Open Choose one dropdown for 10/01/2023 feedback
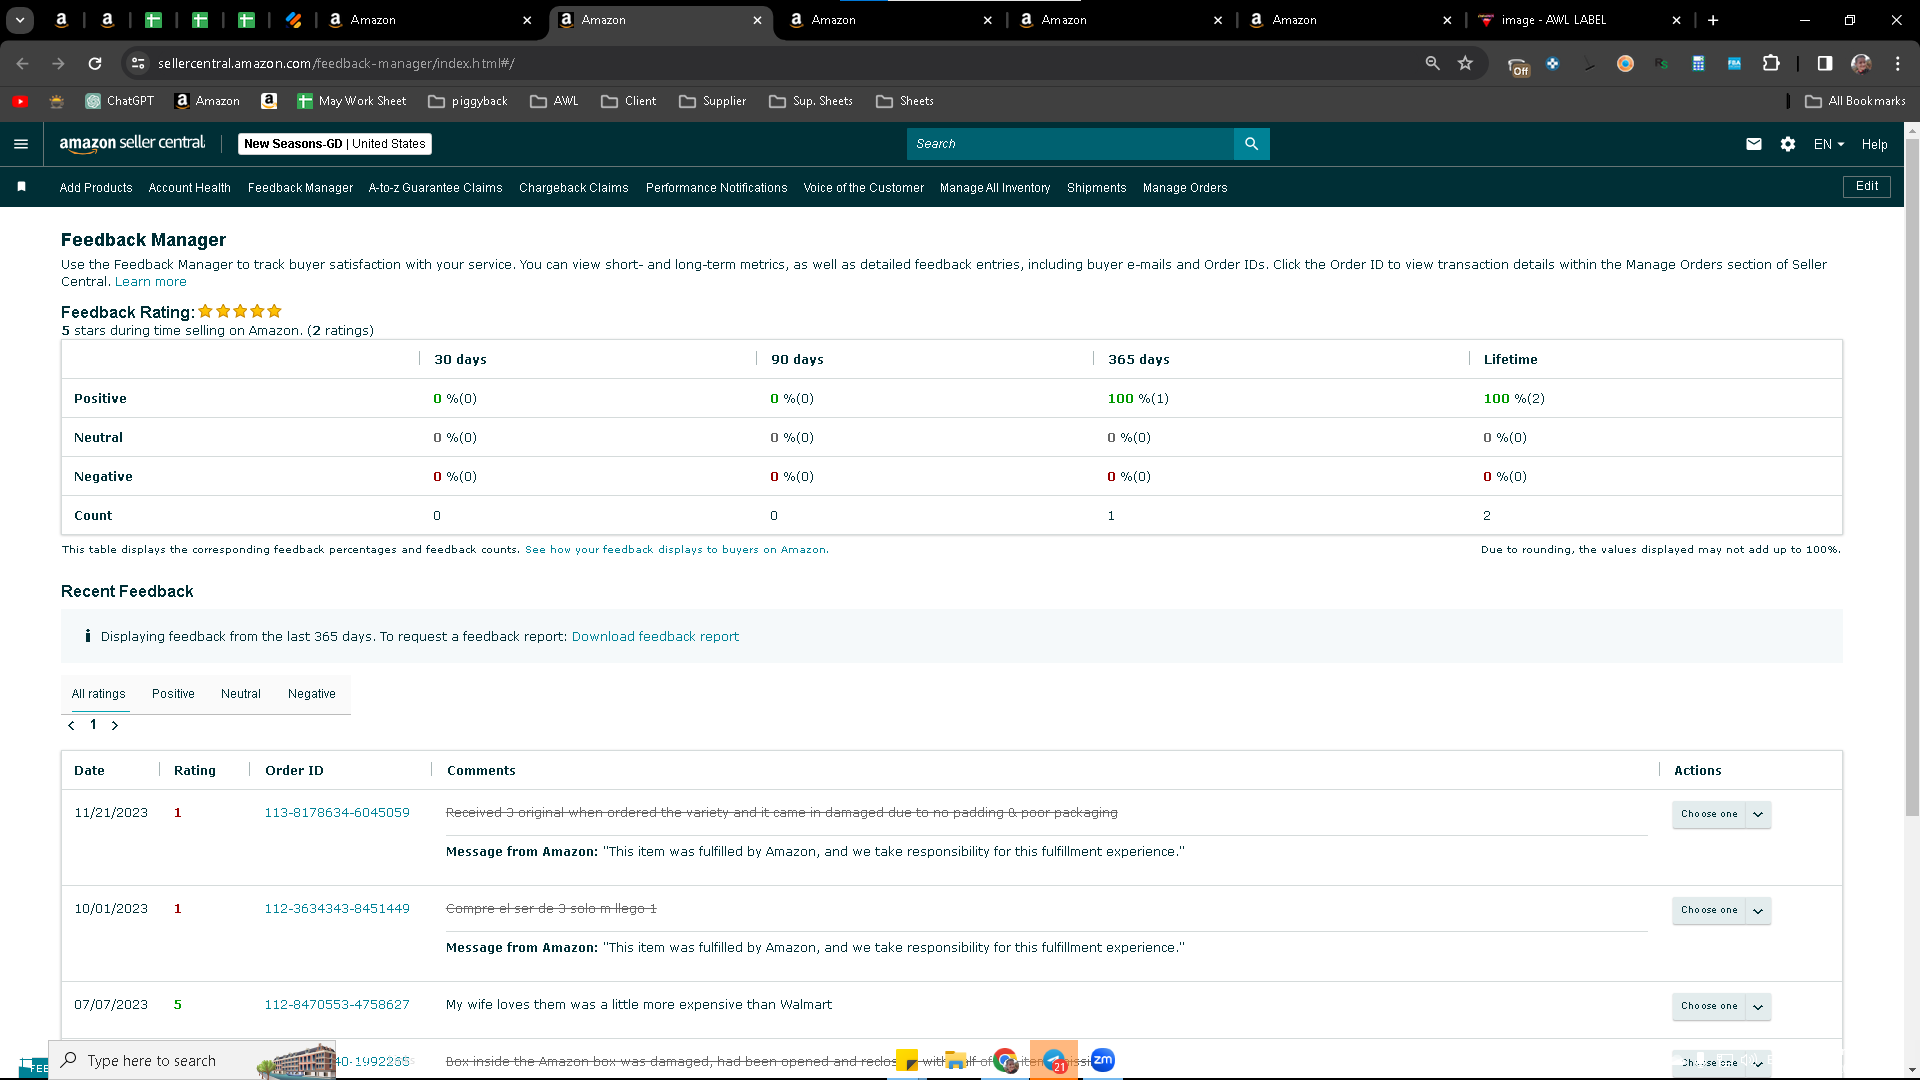This screenshot has height=1080, width=1920. pos(1721,910)
